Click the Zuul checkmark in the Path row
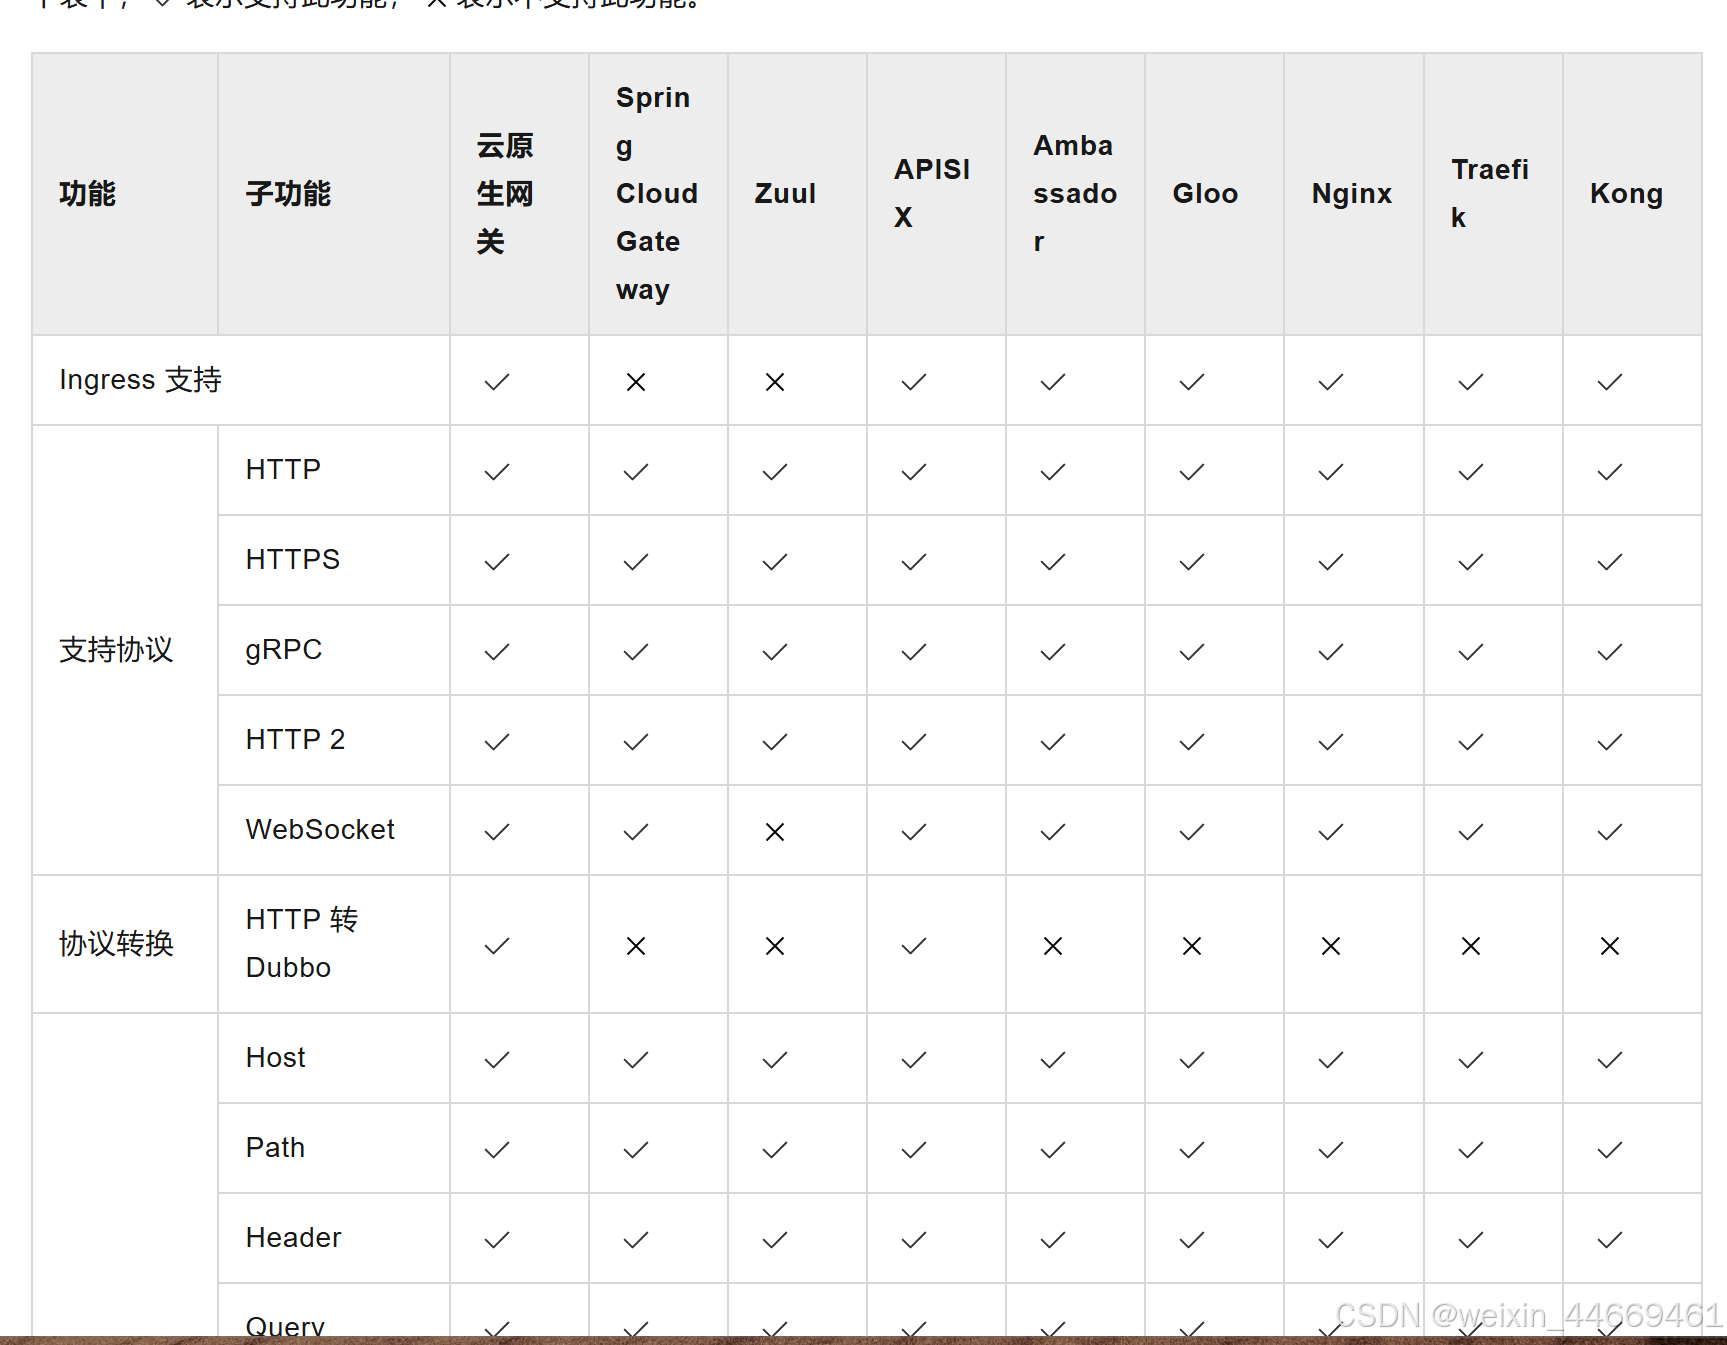This screenshot has height=1345, width=1727. click(x=775, y=1150)
